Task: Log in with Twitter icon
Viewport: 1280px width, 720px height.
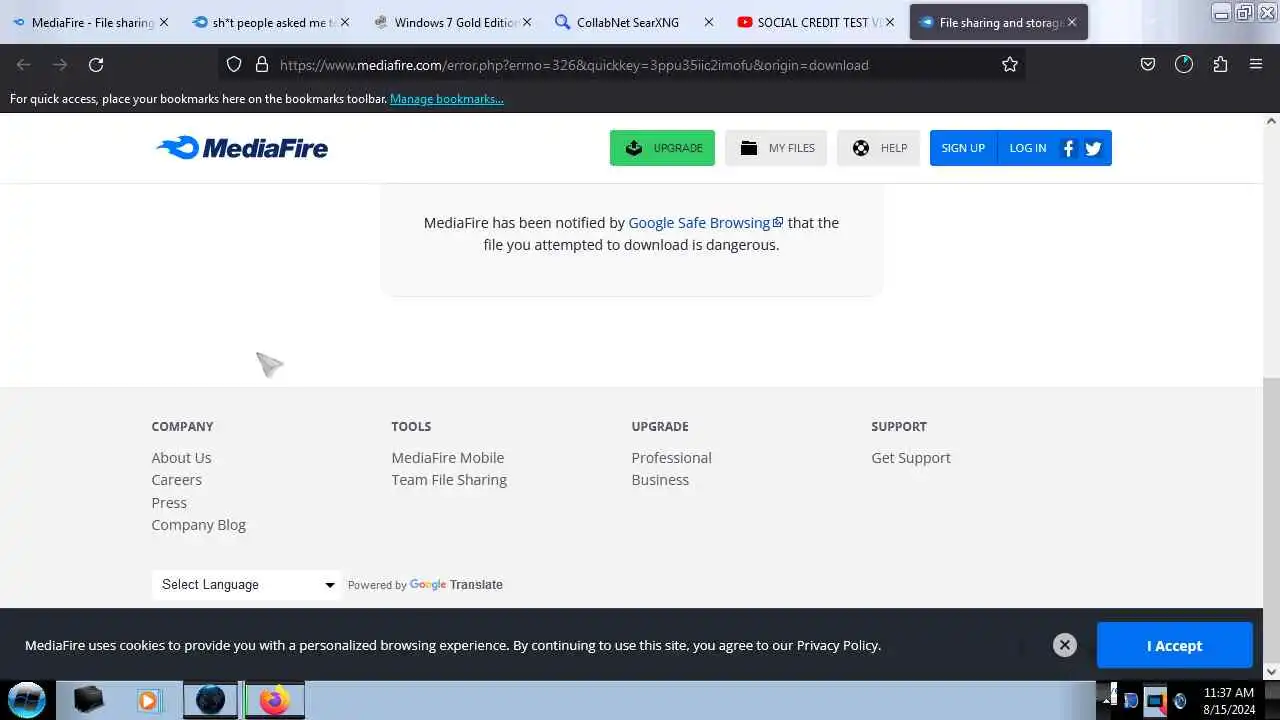Action: [1093, 148]
